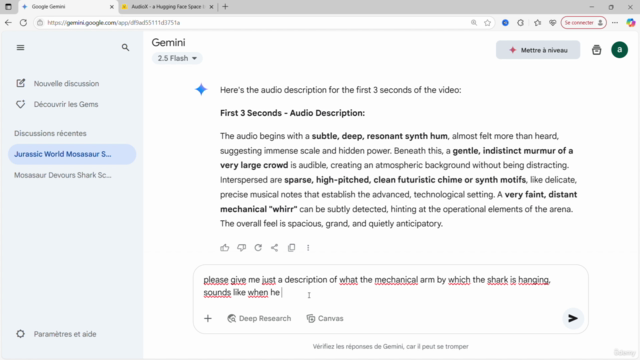
Task: Go back with the browser back arrow
Action: (8, 22)
